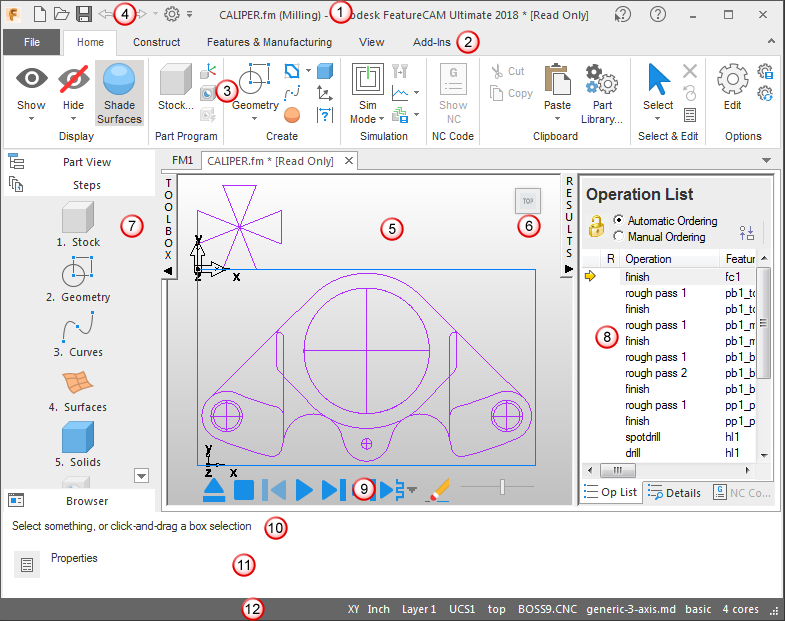
Task: Click the Sim Mode icon
Action: click(x=367, y=79)
